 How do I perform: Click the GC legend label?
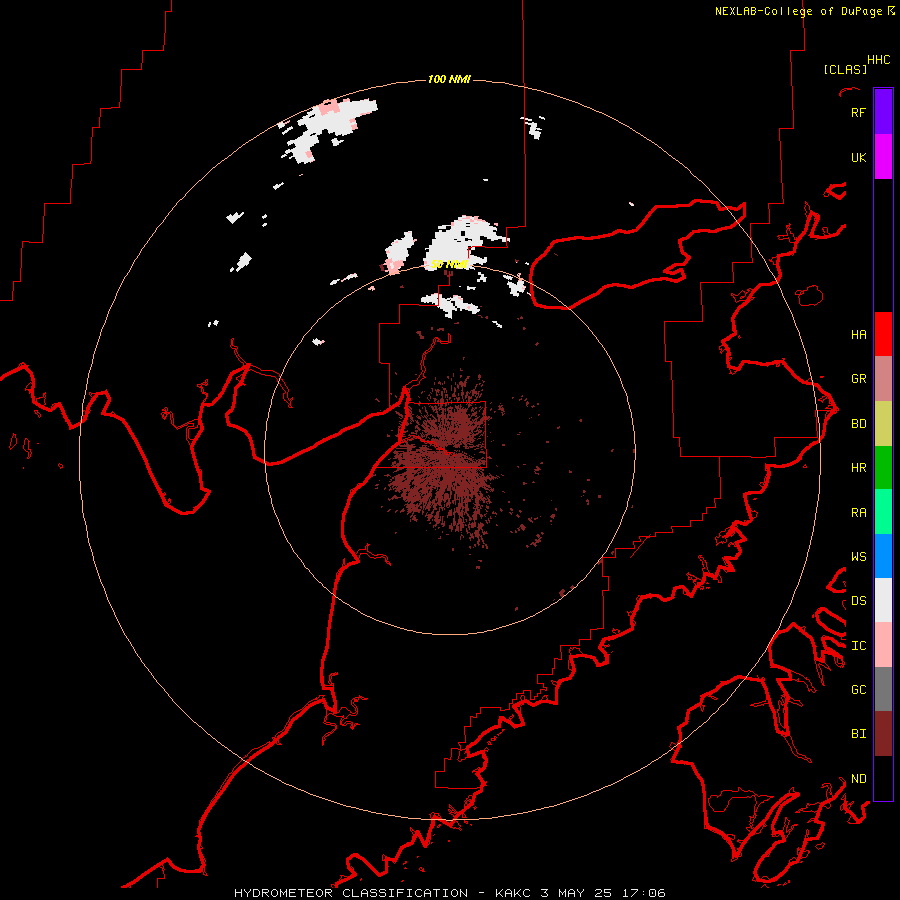point(858,690)
